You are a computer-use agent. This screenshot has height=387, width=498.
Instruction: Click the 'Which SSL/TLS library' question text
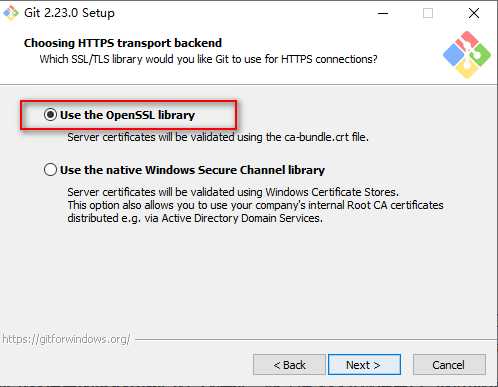pos(209,59)
